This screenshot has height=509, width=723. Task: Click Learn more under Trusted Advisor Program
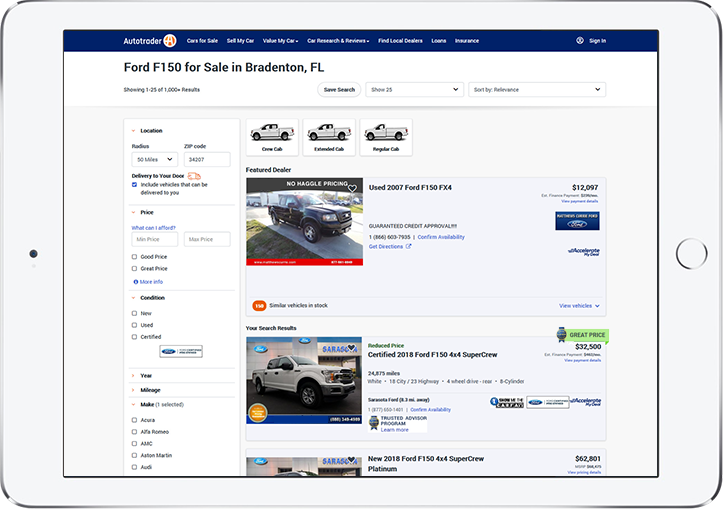pyautogui.click(x=395, y=430)
